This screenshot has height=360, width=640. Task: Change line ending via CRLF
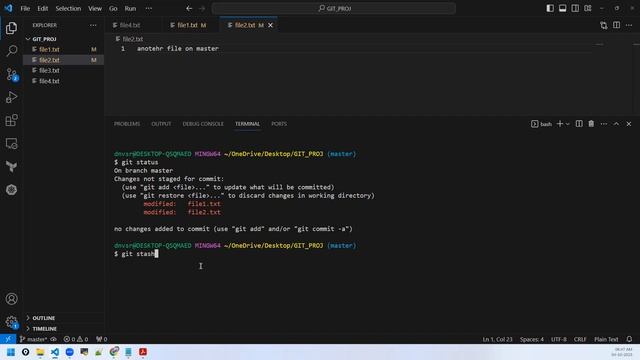tap(580, 339)
